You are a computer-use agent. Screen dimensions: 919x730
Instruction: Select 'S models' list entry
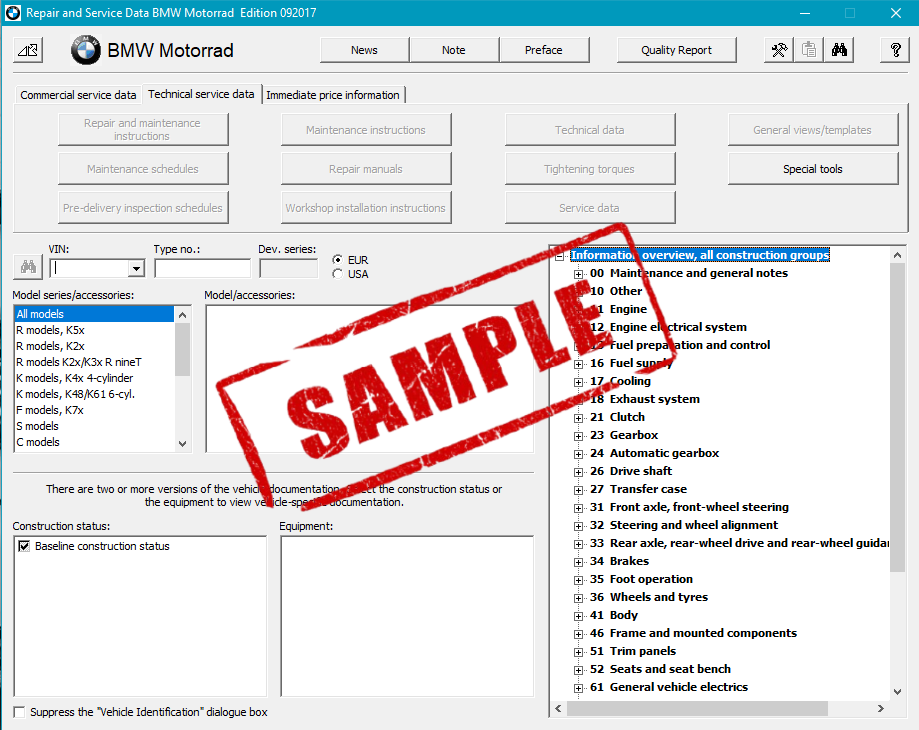[94, 426]
